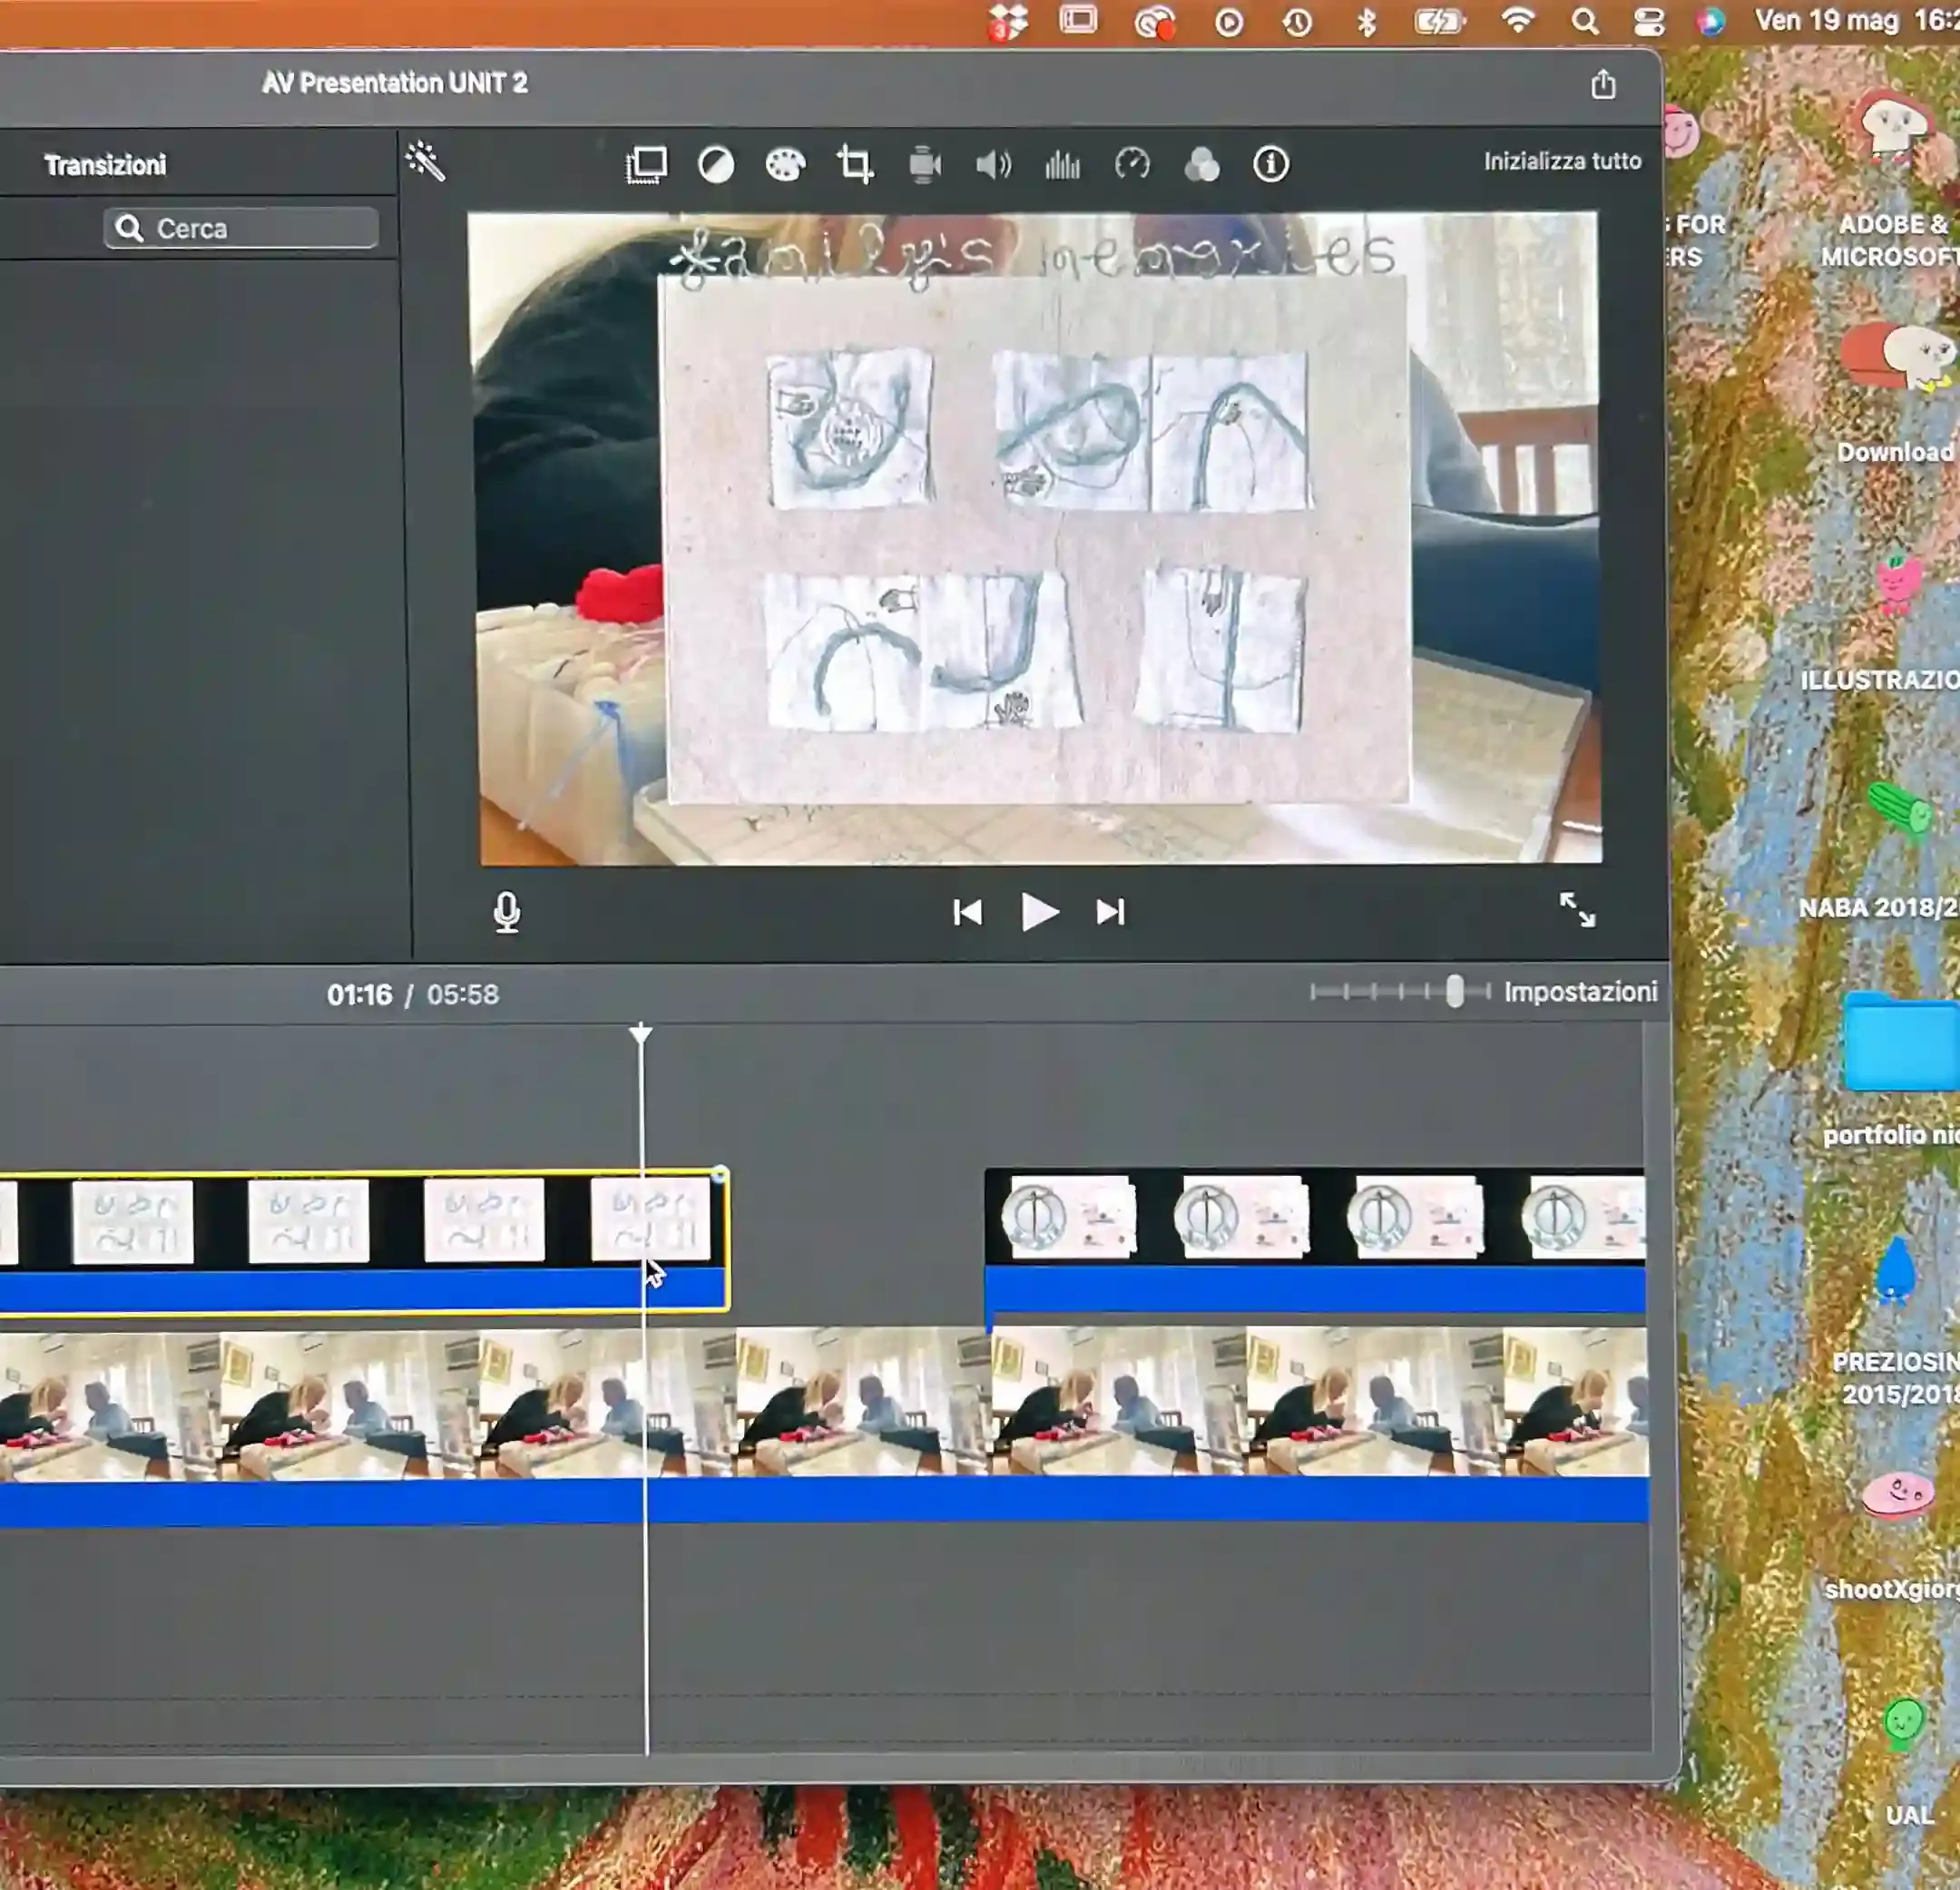This screenshot has width=1960, height=1890.
Task: Click the battery status menu bar icon
Action: pos(1438,21)
